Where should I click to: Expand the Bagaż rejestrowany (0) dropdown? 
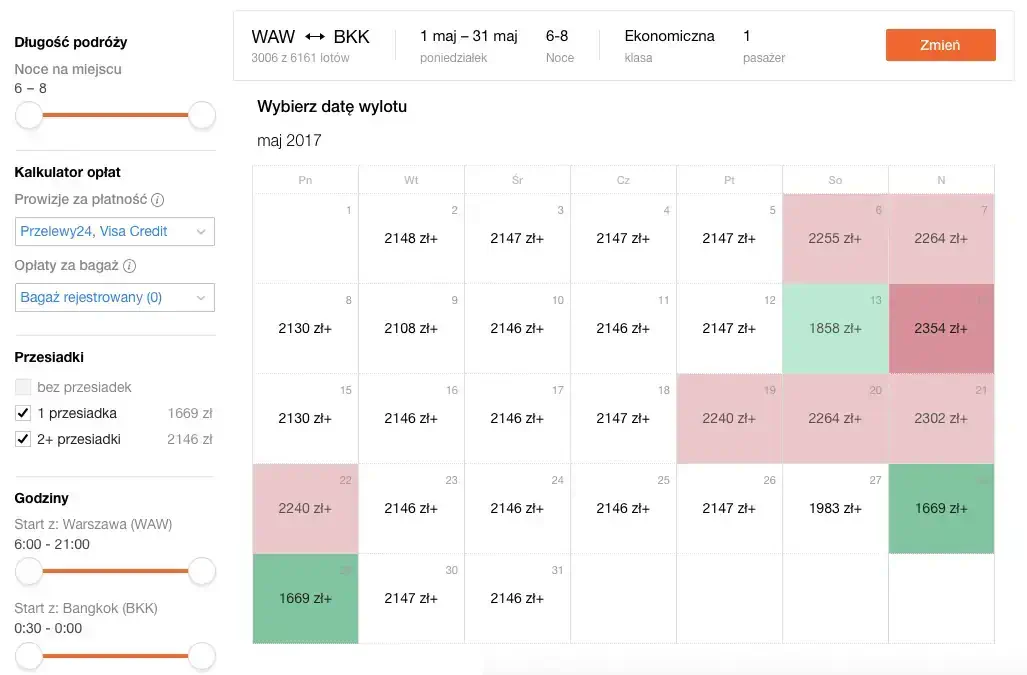tap(115, 297)
